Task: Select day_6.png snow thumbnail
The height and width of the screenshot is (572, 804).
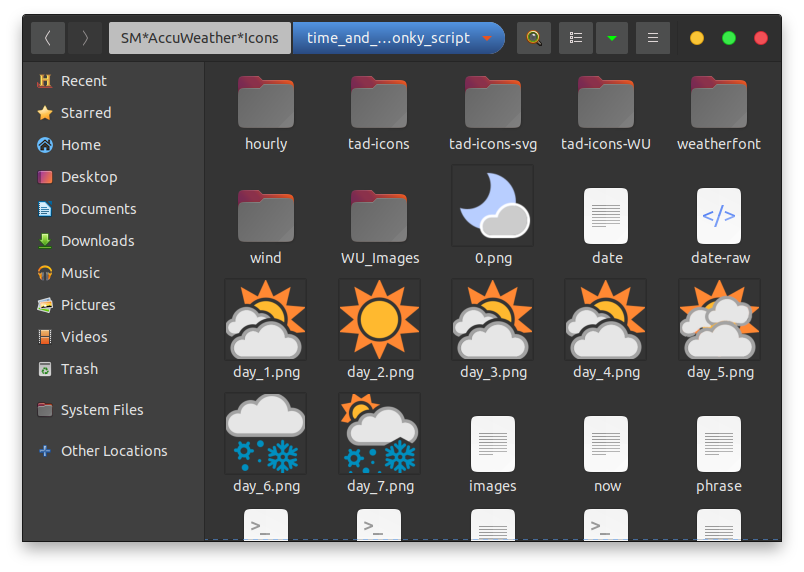Action: pos(266,434)
